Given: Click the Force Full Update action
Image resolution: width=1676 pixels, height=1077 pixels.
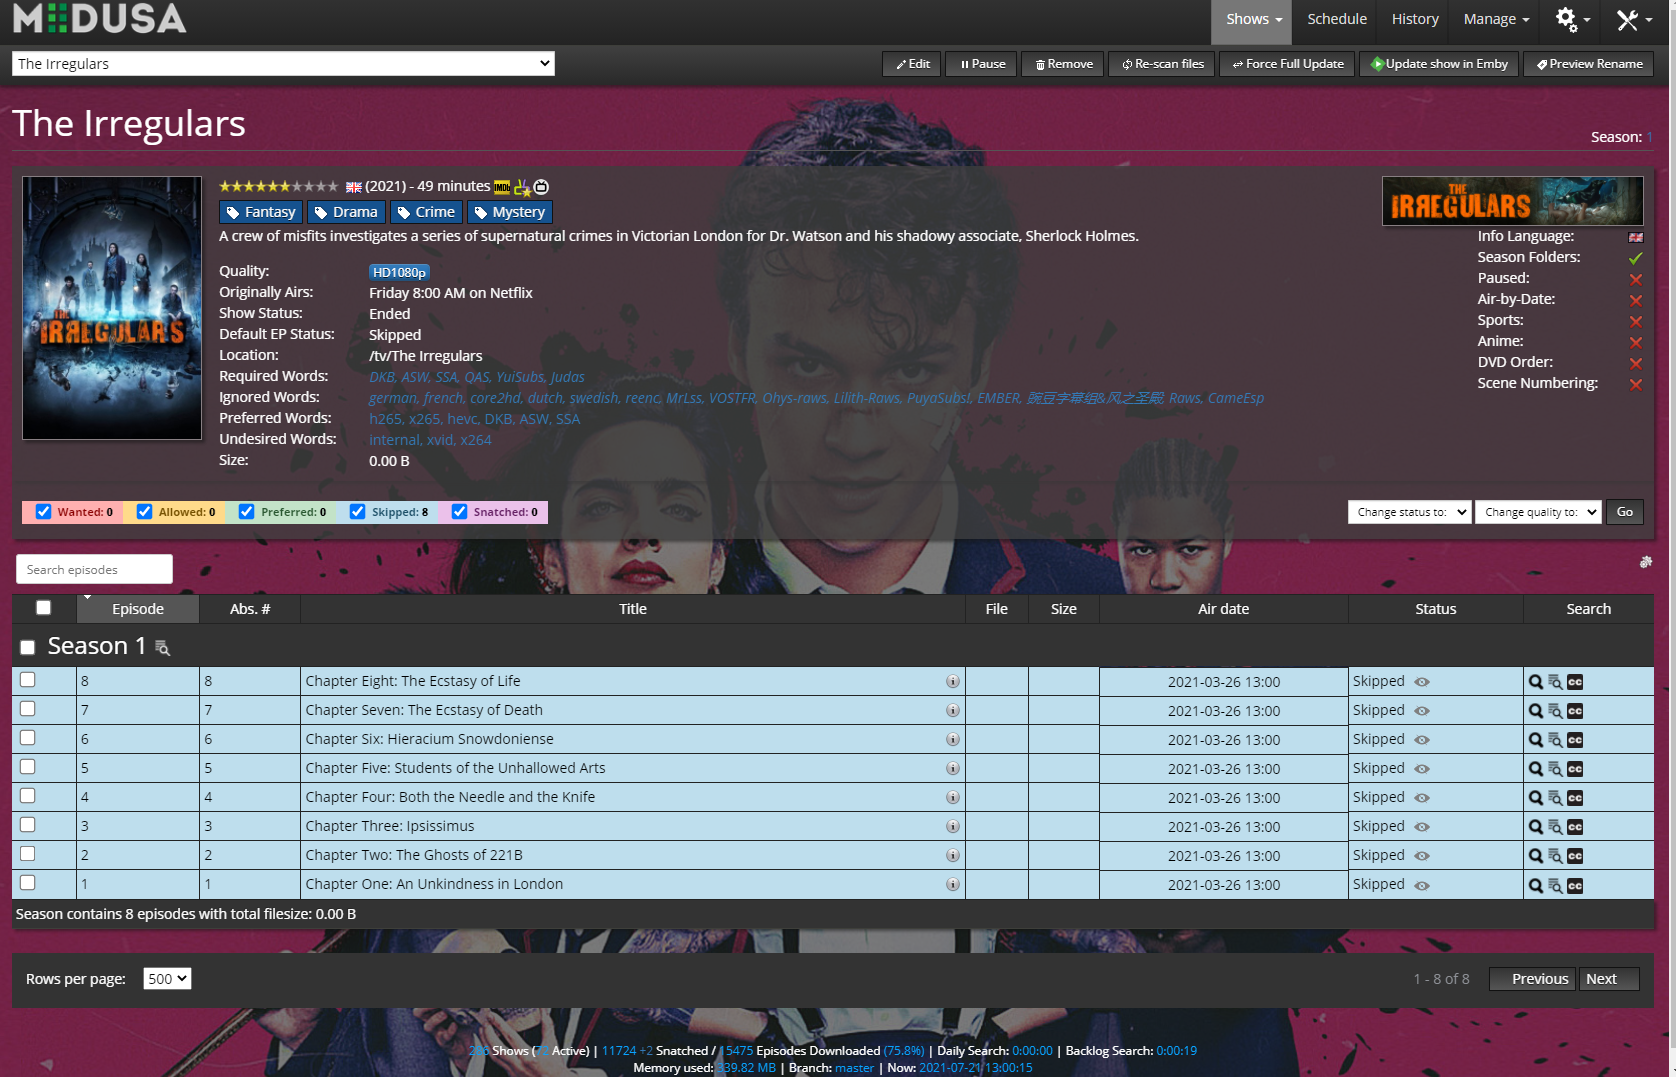Looking at the screenshot, I should click(1286, 63).
